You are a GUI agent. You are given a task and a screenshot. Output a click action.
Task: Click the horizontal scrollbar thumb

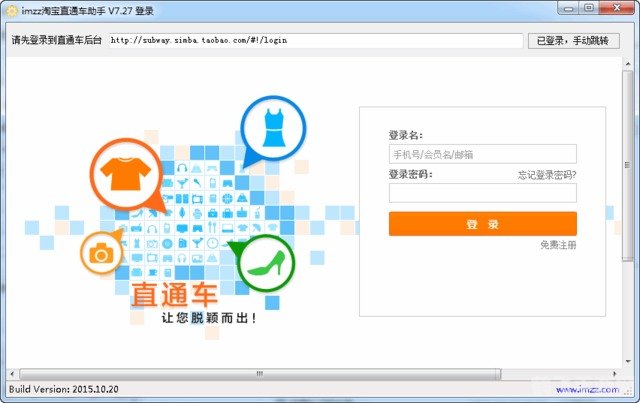click(258, 373)
